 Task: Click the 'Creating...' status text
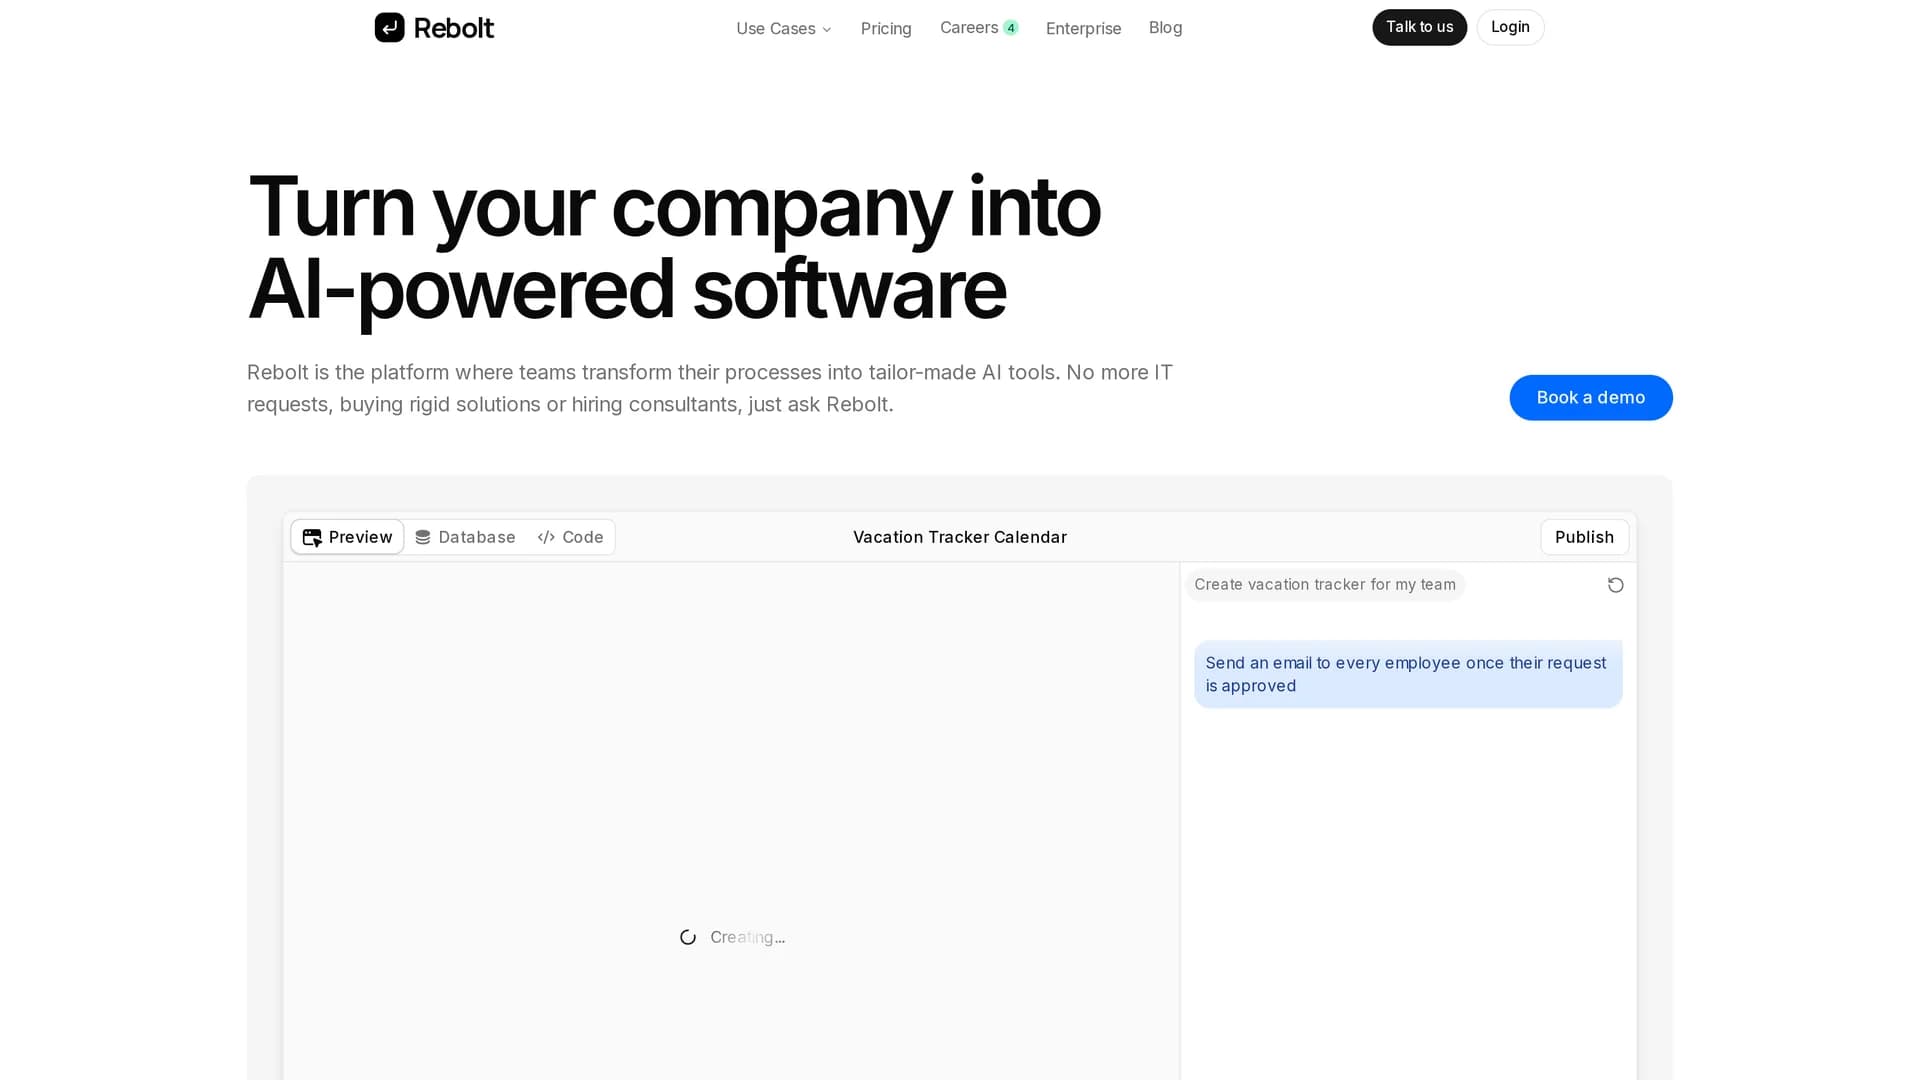[x=747, y=937]
